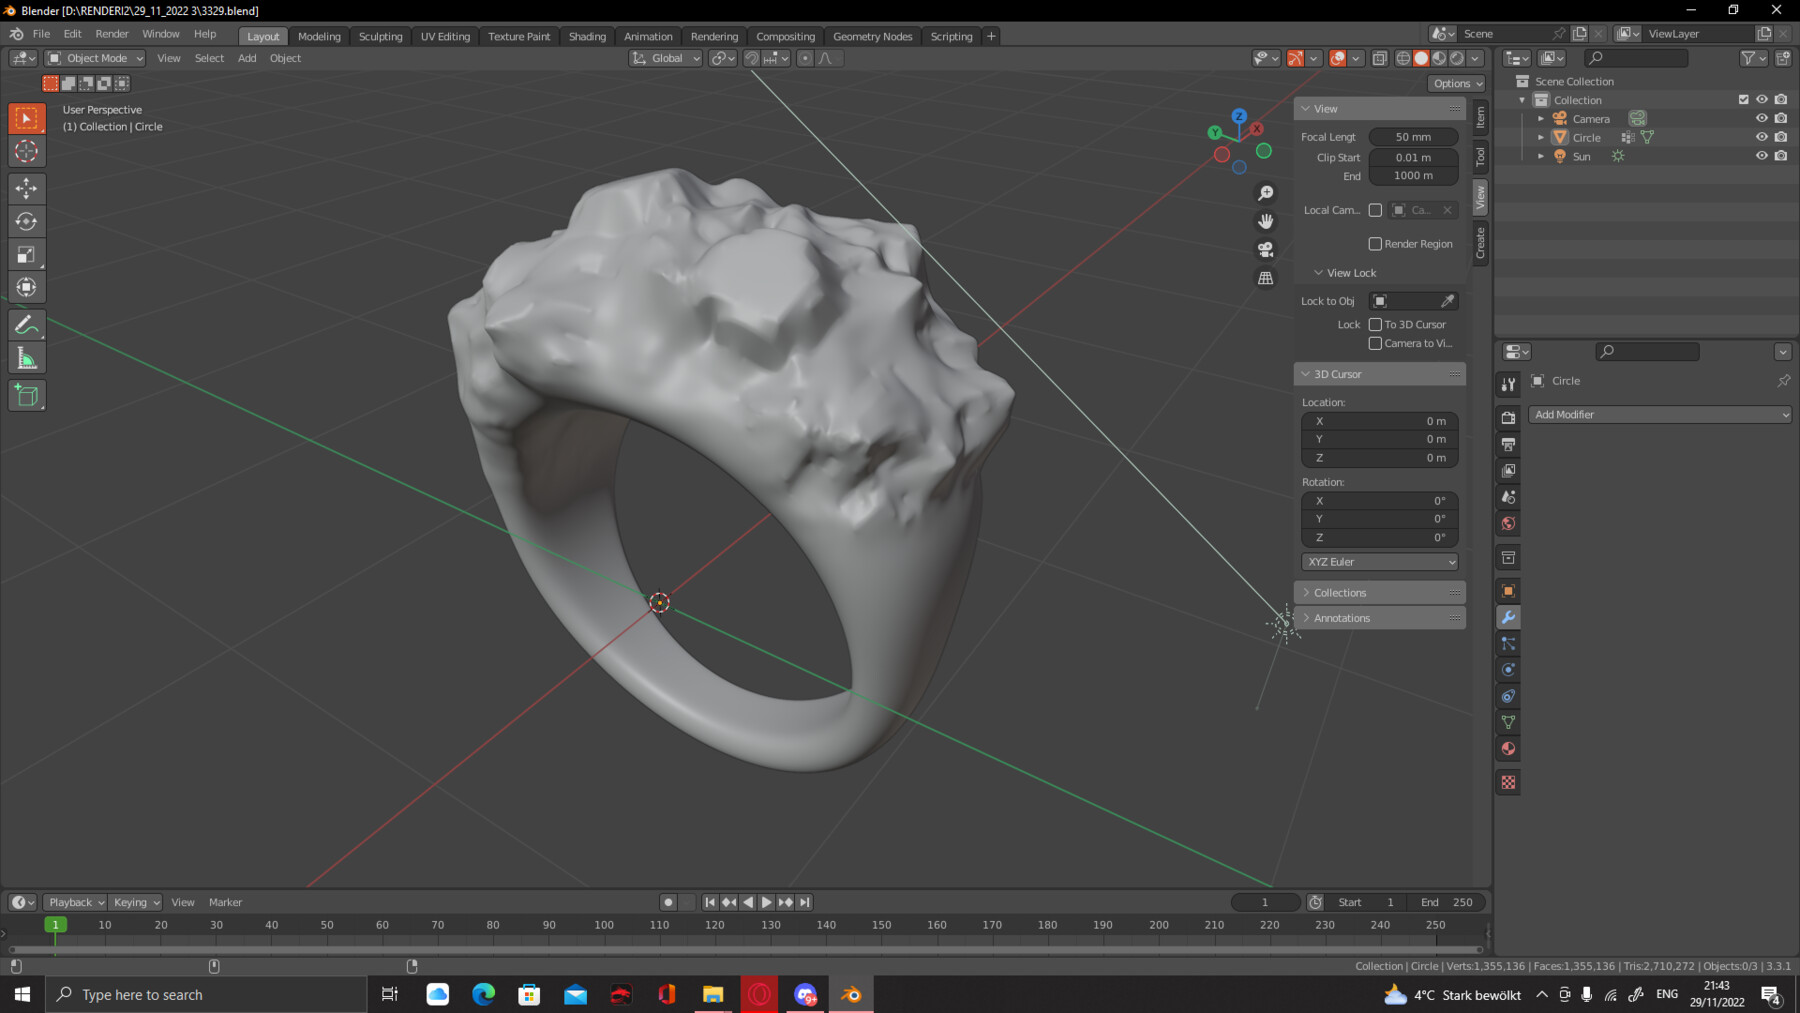Click the Add Modifier button
The width and height of the screenshot is (1800, 1013).
click(x=1659, y=414)
